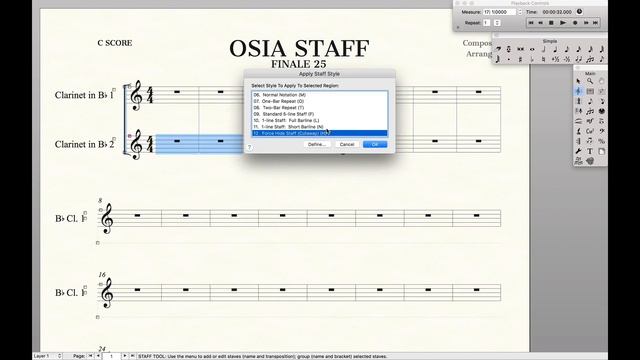Viewport: 640px width, 360px height.
Task: Fast forward in Playback Controls
Action: point(586,23)
